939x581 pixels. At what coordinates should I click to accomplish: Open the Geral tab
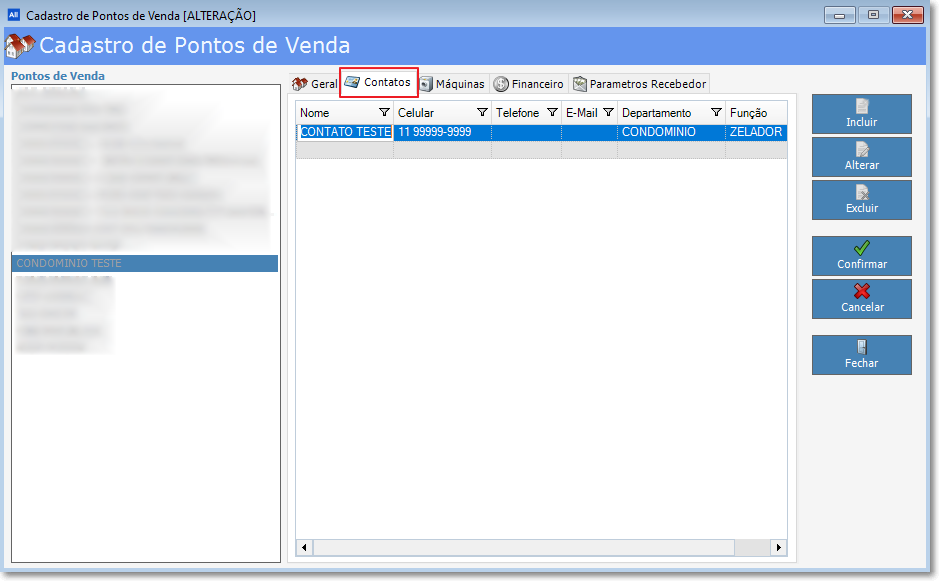click(x=314, y=84)
